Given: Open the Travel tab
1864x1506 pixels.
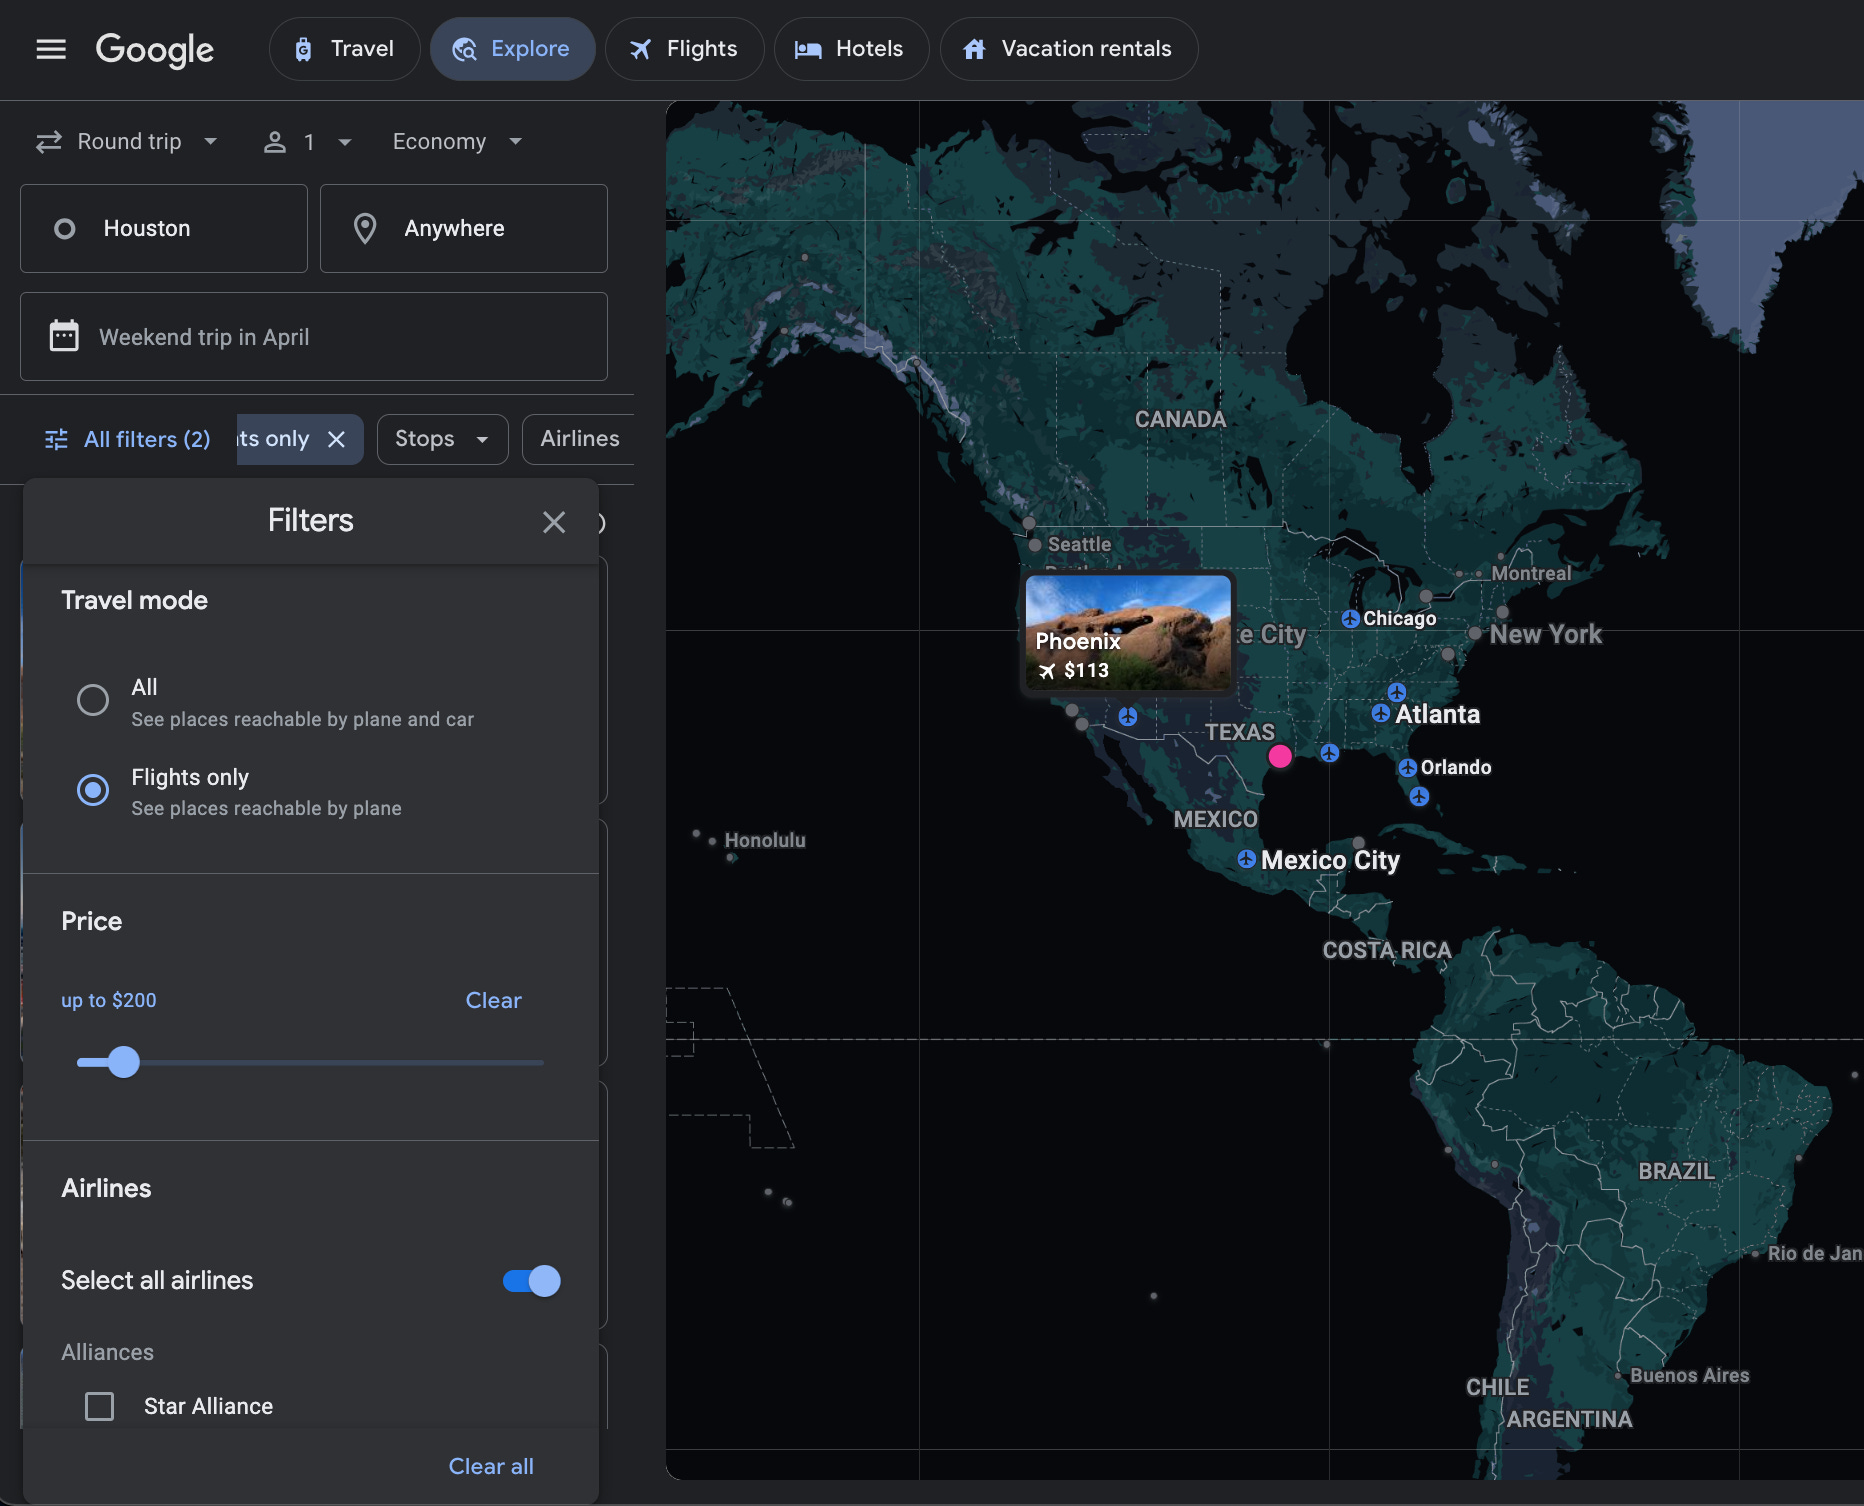Looking at the screenshot, I should click(344, 49).
